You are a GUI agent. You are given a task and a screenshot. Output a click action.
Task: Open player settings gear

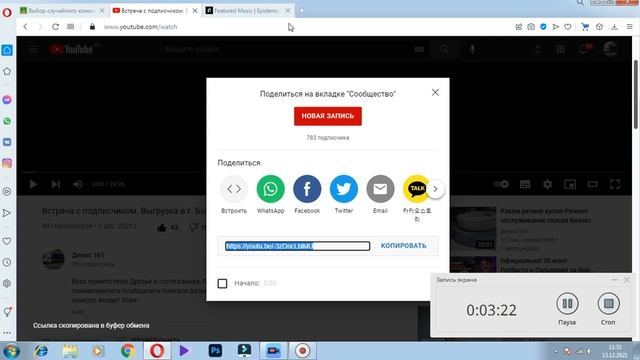[547, 184]
